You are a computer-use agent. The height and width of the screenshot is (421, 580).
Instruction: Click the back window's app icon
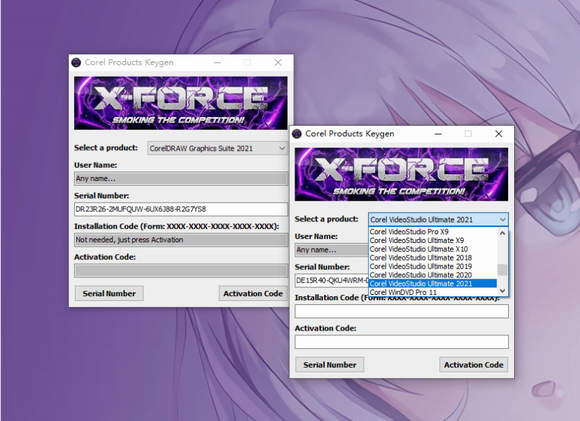76,63
